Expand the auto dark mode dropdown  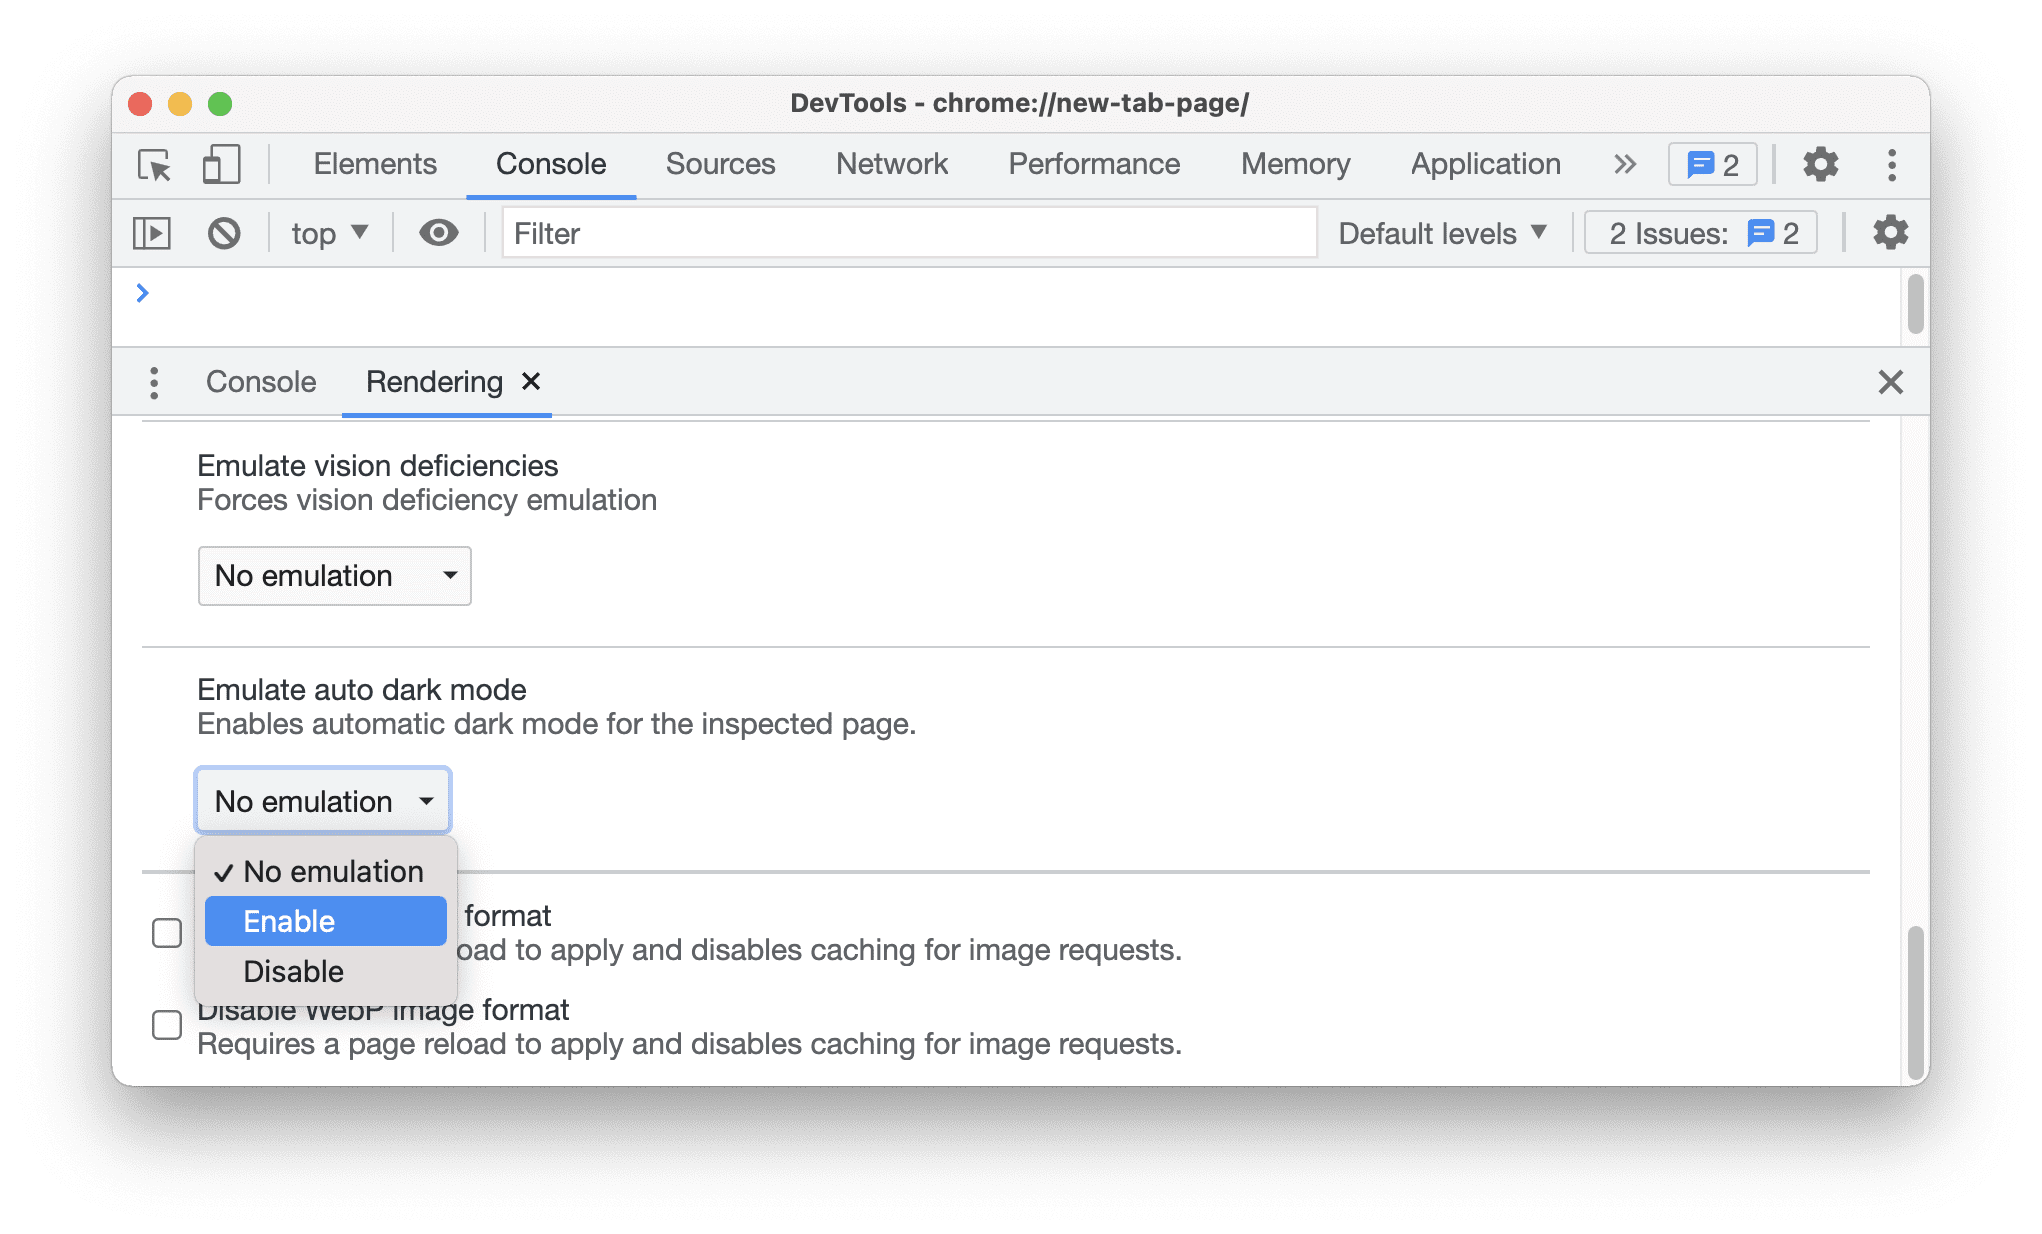[x=322, y=801]
